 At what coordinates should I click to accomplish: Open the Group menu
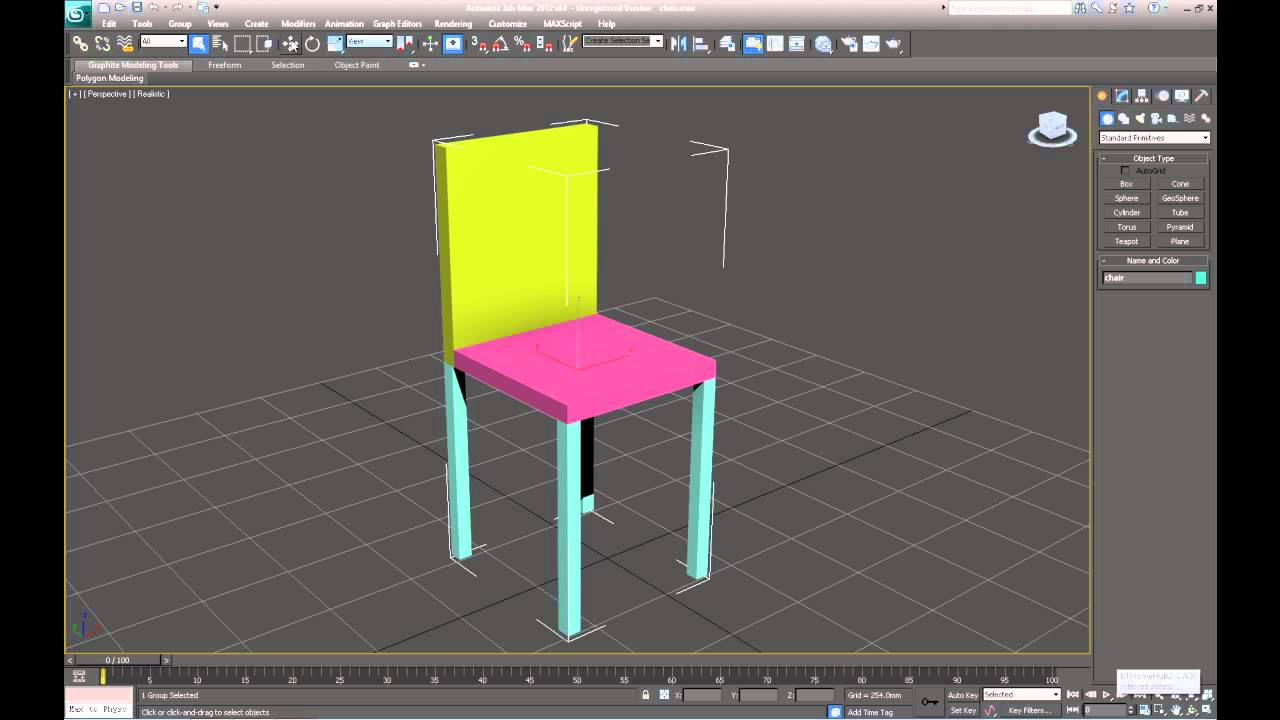click(x=180, y=24)
